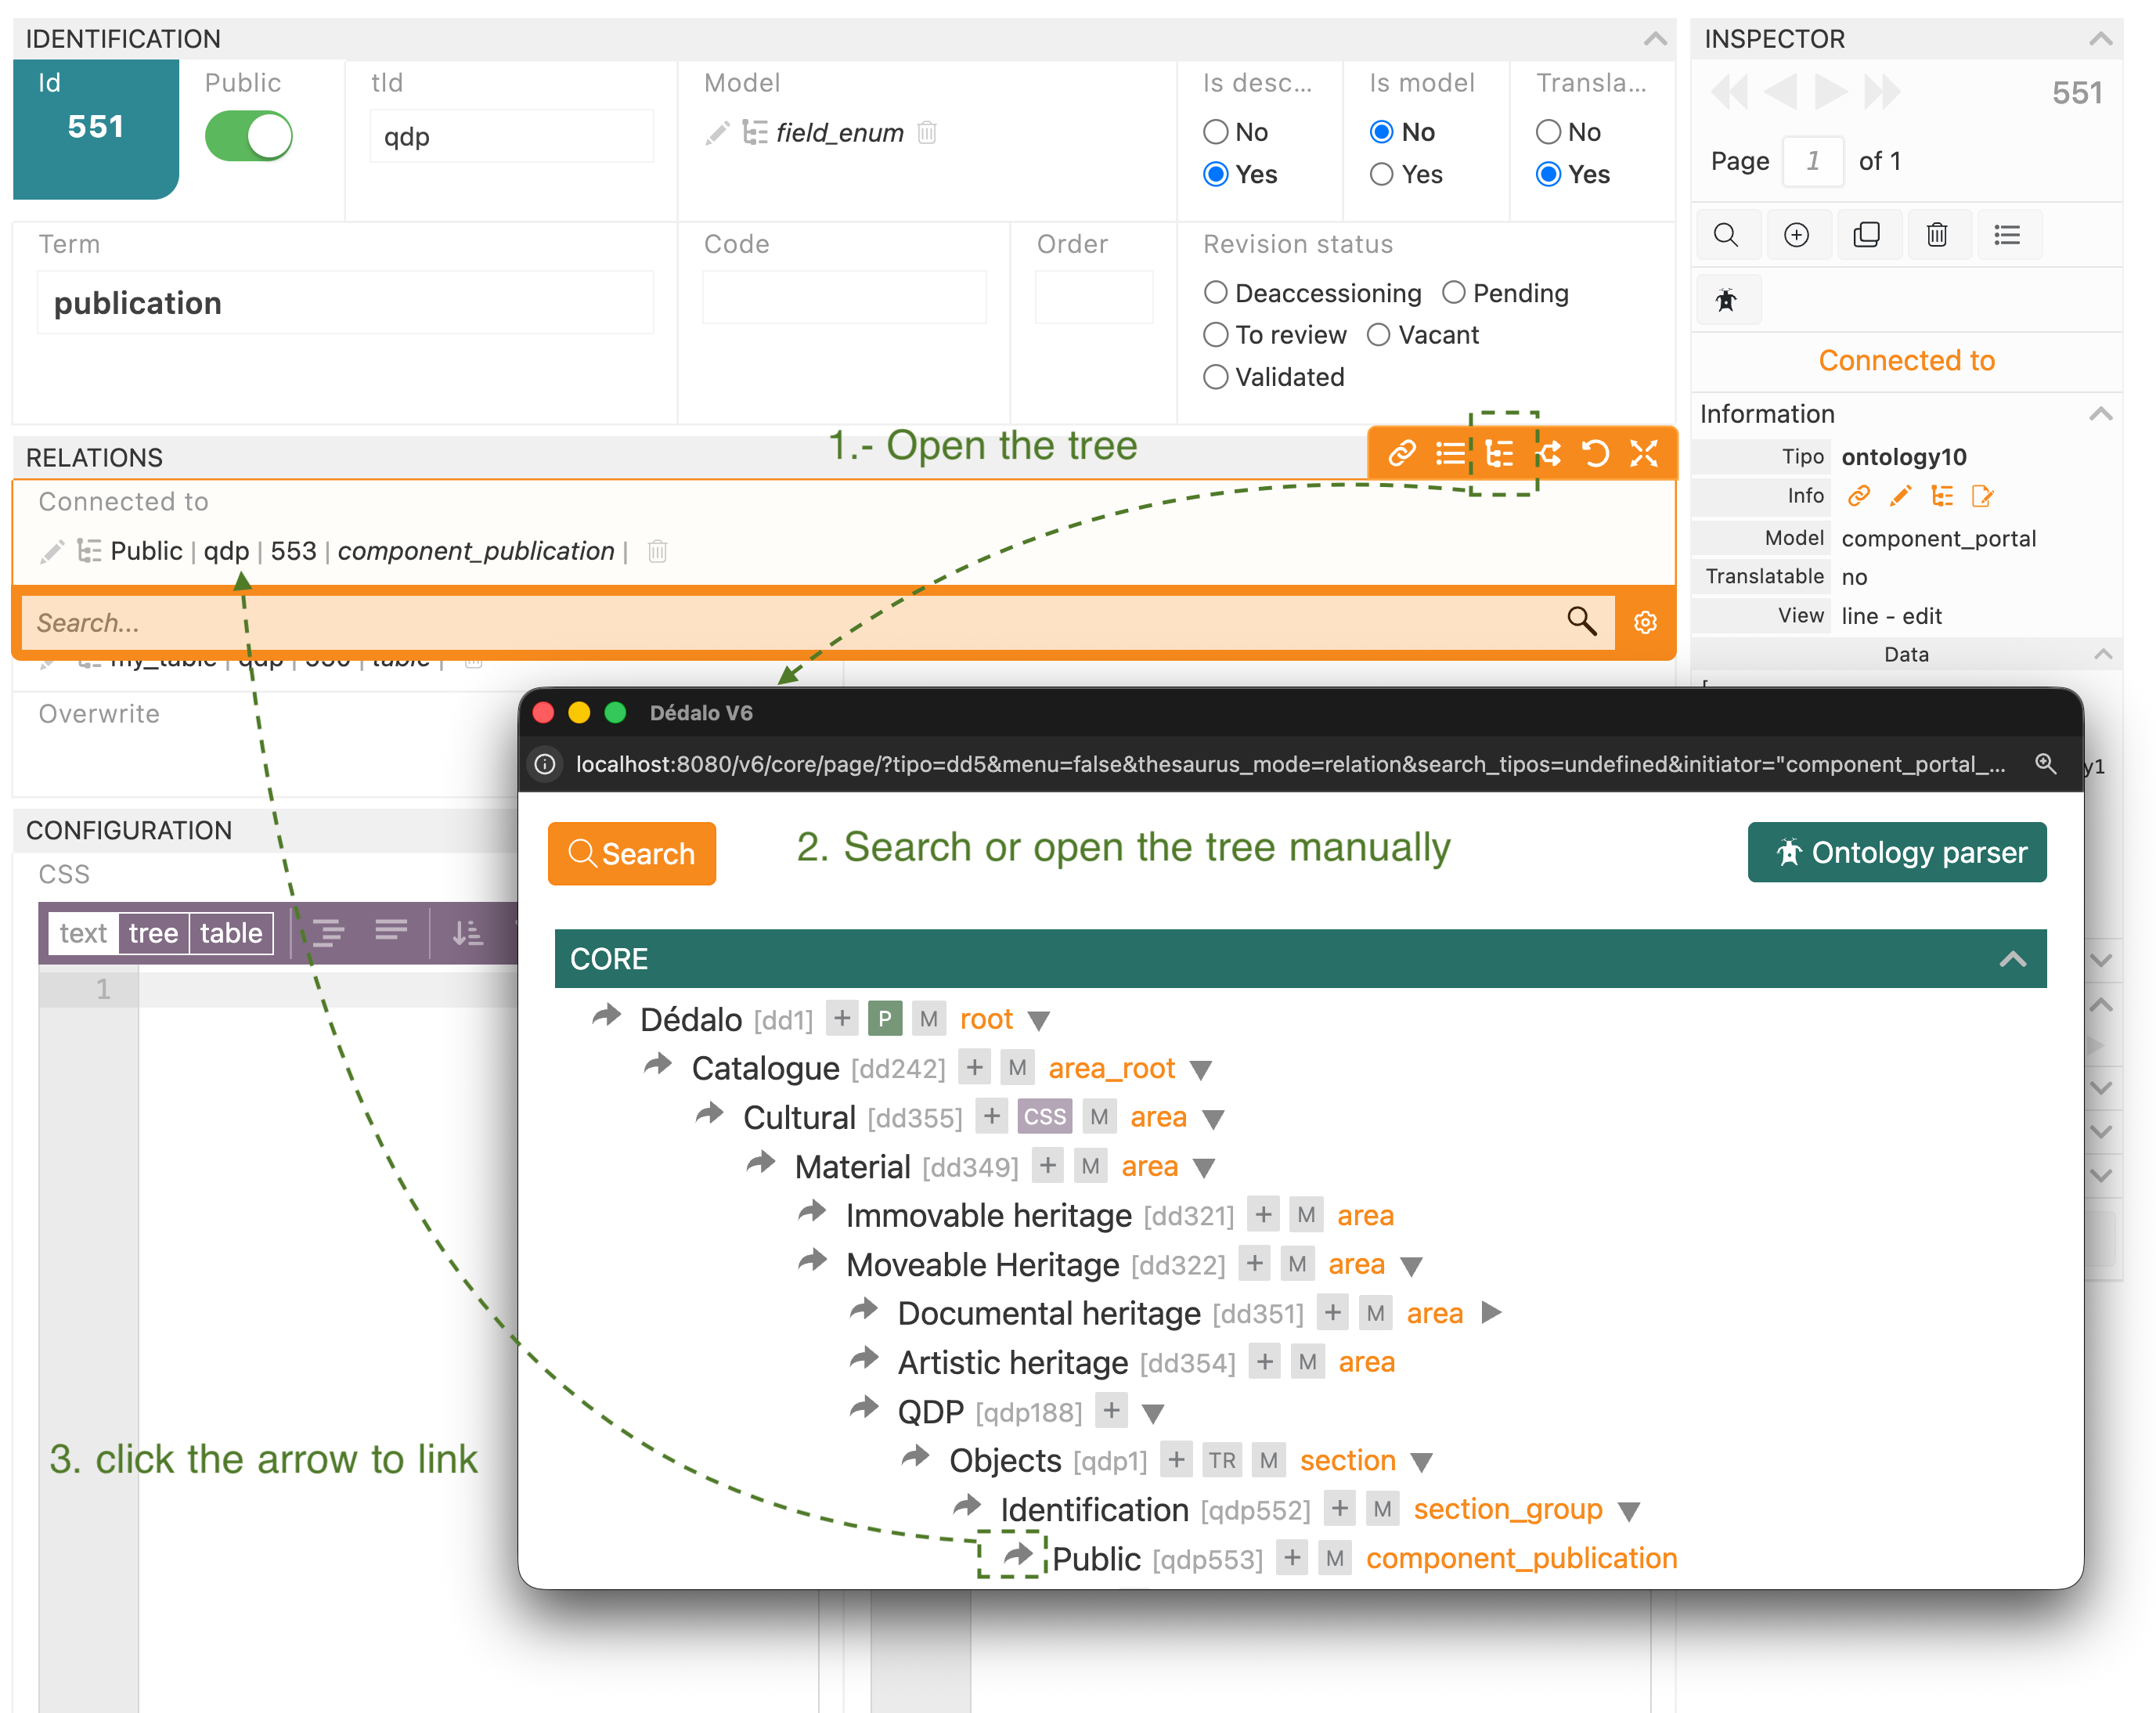Viewport: 2156px width, 1713px height.
Task: Open the Ontology parser
Action: coord(1896,852)
